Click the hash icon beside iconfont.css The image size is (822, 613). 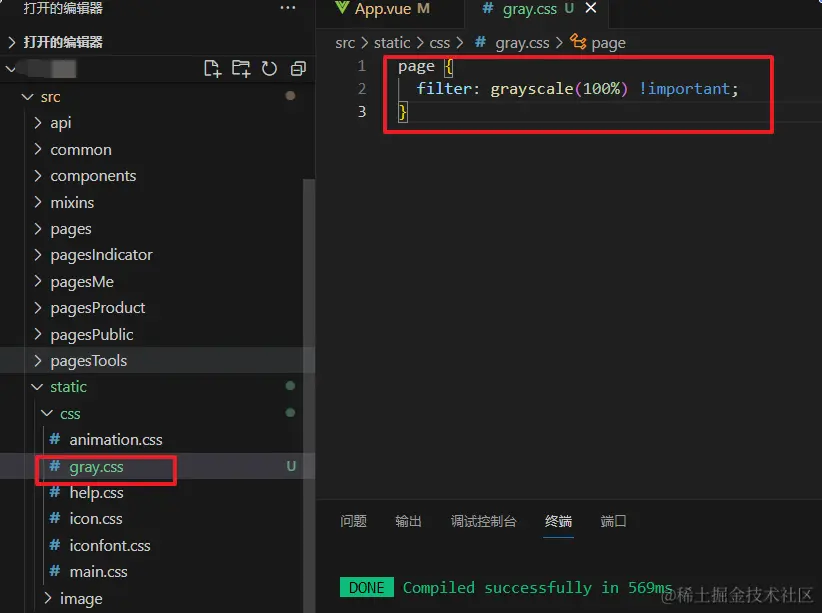click(55, 545)
